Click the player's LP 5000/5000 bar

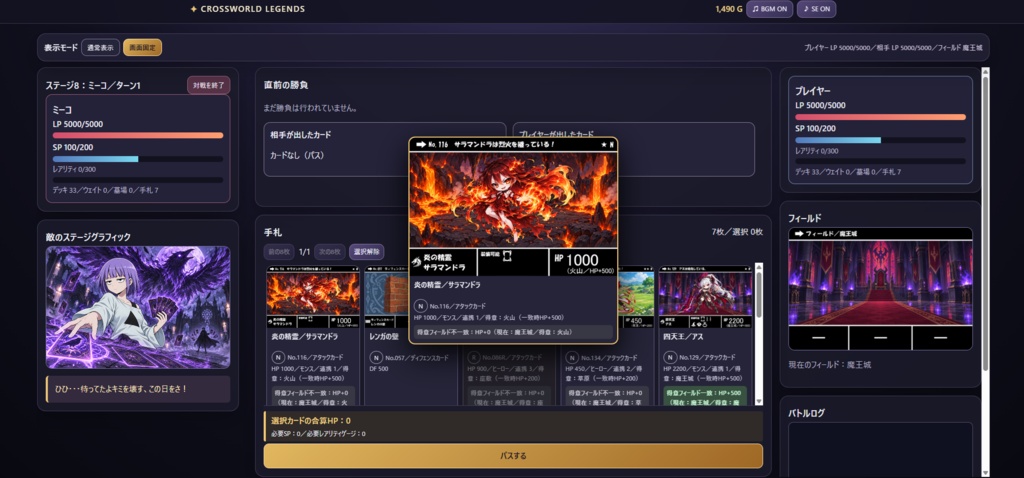(880, 117)
